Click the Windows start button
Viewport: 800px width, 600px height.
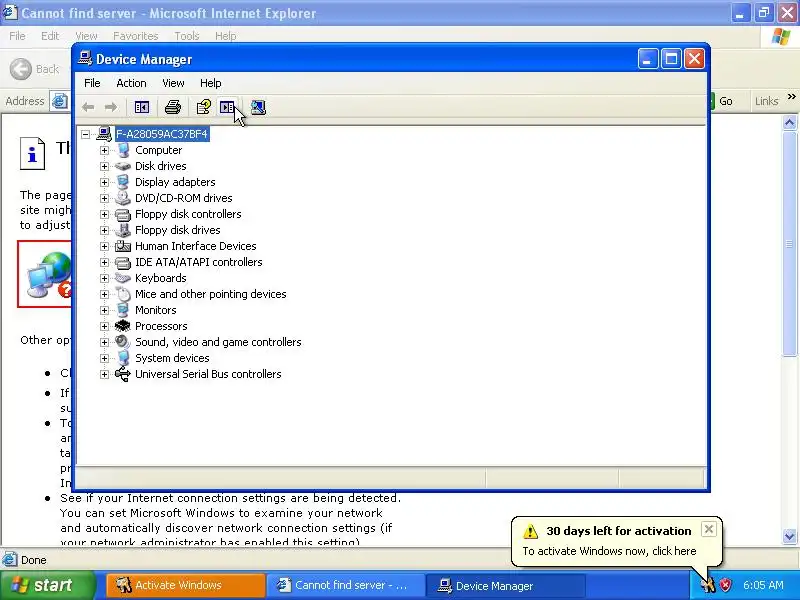tap(47, 585)
